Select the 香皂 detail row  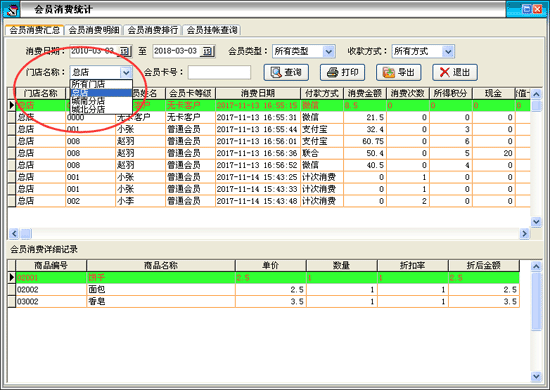[x=263, y=302]
